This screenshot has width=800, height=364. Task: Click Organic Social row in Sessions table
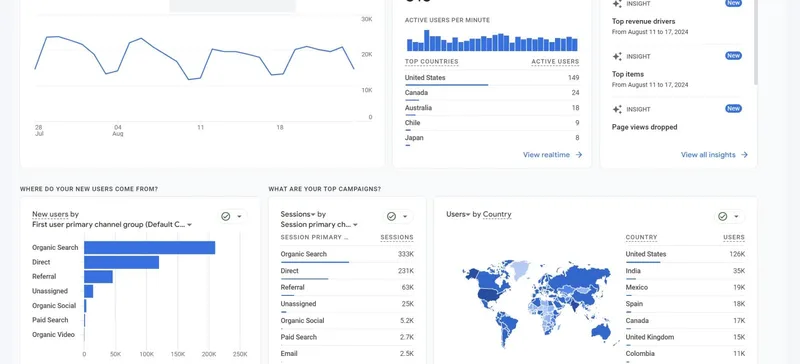347,321
